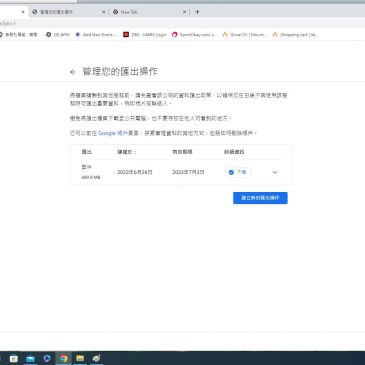Open the SportOkay.com bookmark
The height and width of the screenshot is (365, 365).
194,35
